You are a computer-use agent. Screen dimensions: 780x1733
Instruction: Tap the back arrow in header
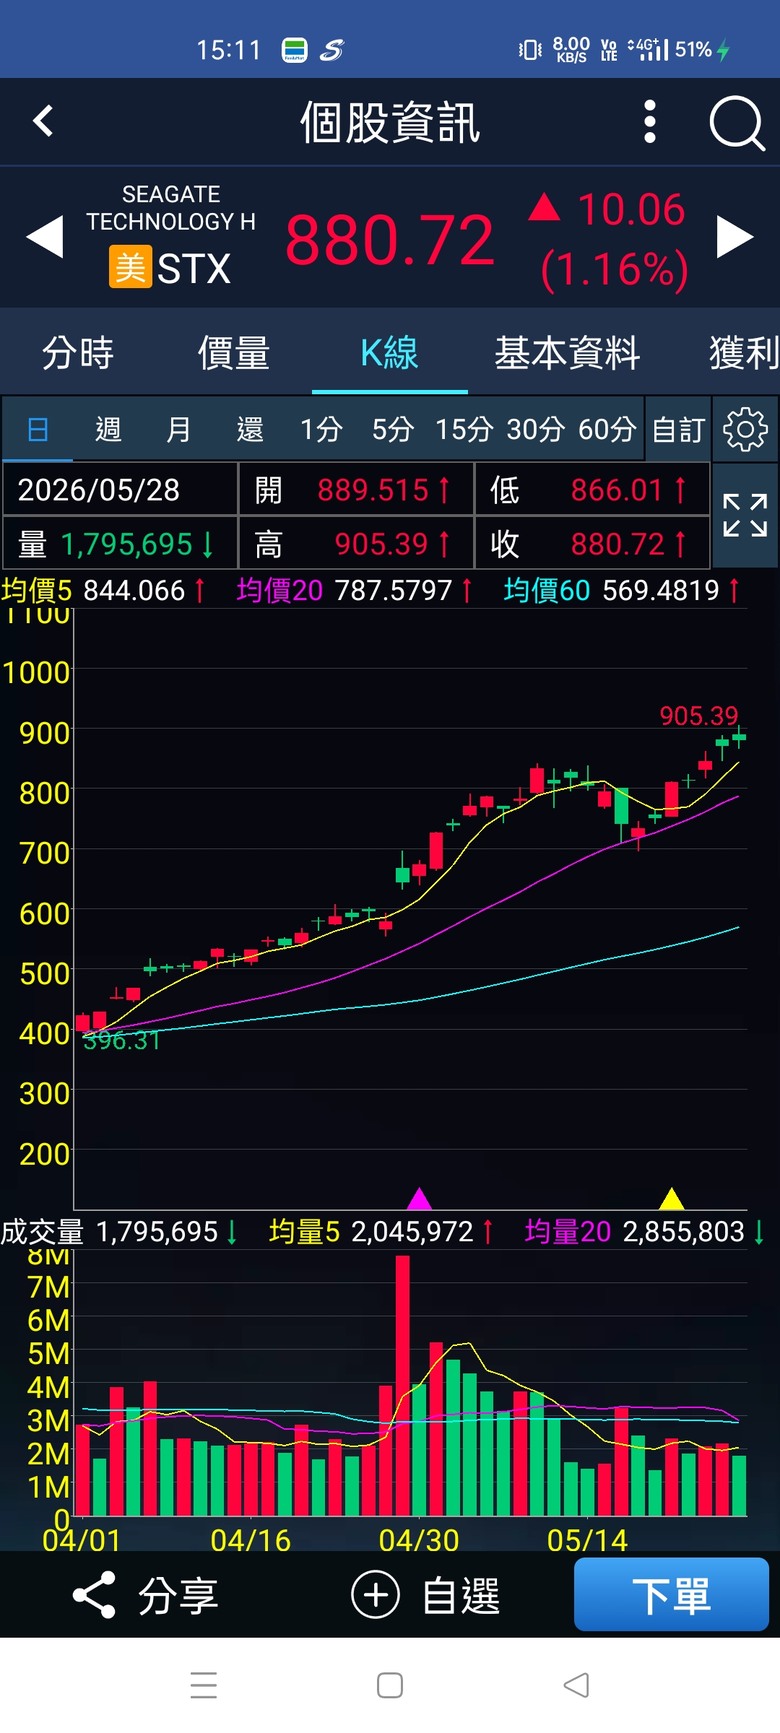[43, 122]
